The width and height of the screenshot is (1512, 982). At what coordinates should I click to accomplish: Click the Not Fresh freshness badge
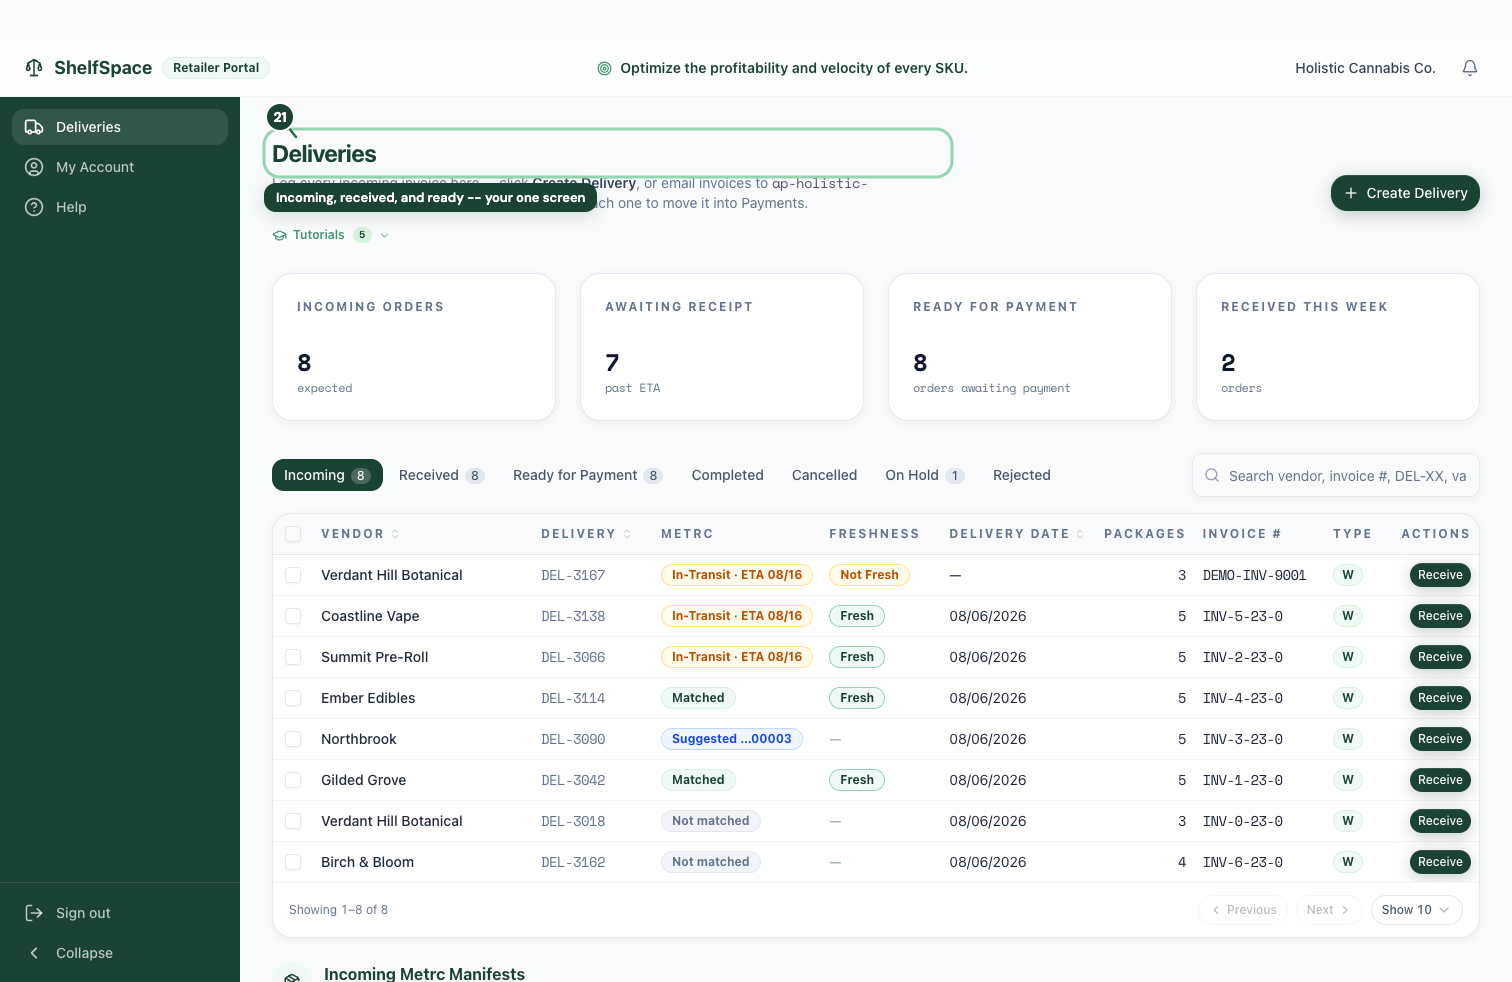869,575
